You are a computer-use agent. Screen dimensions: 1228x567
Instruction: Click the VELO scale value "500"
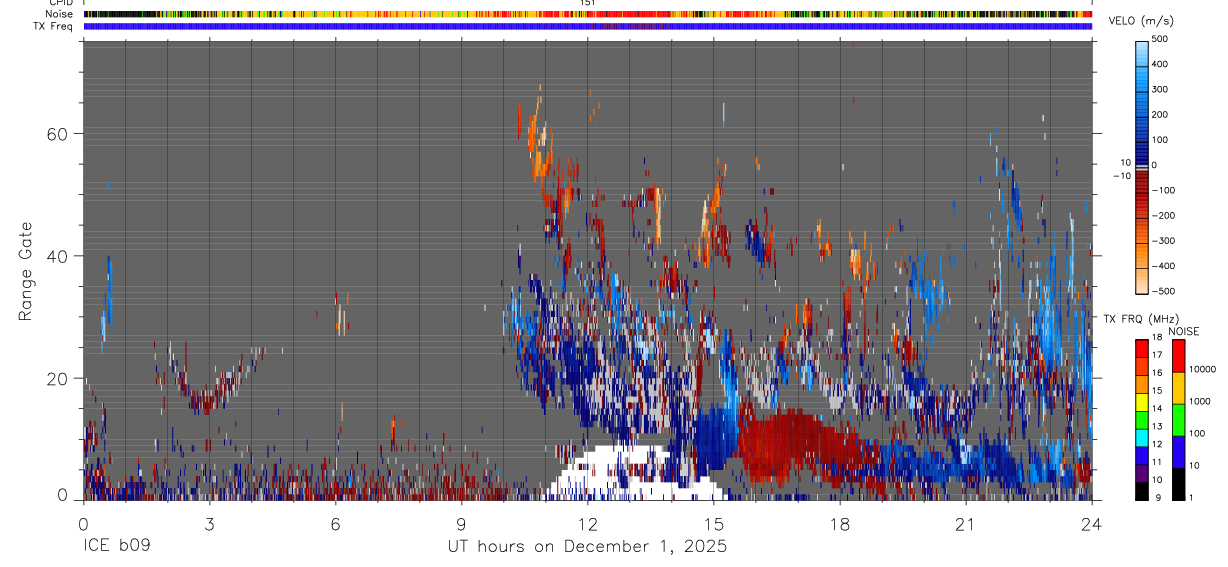[x=1160, y=39]
